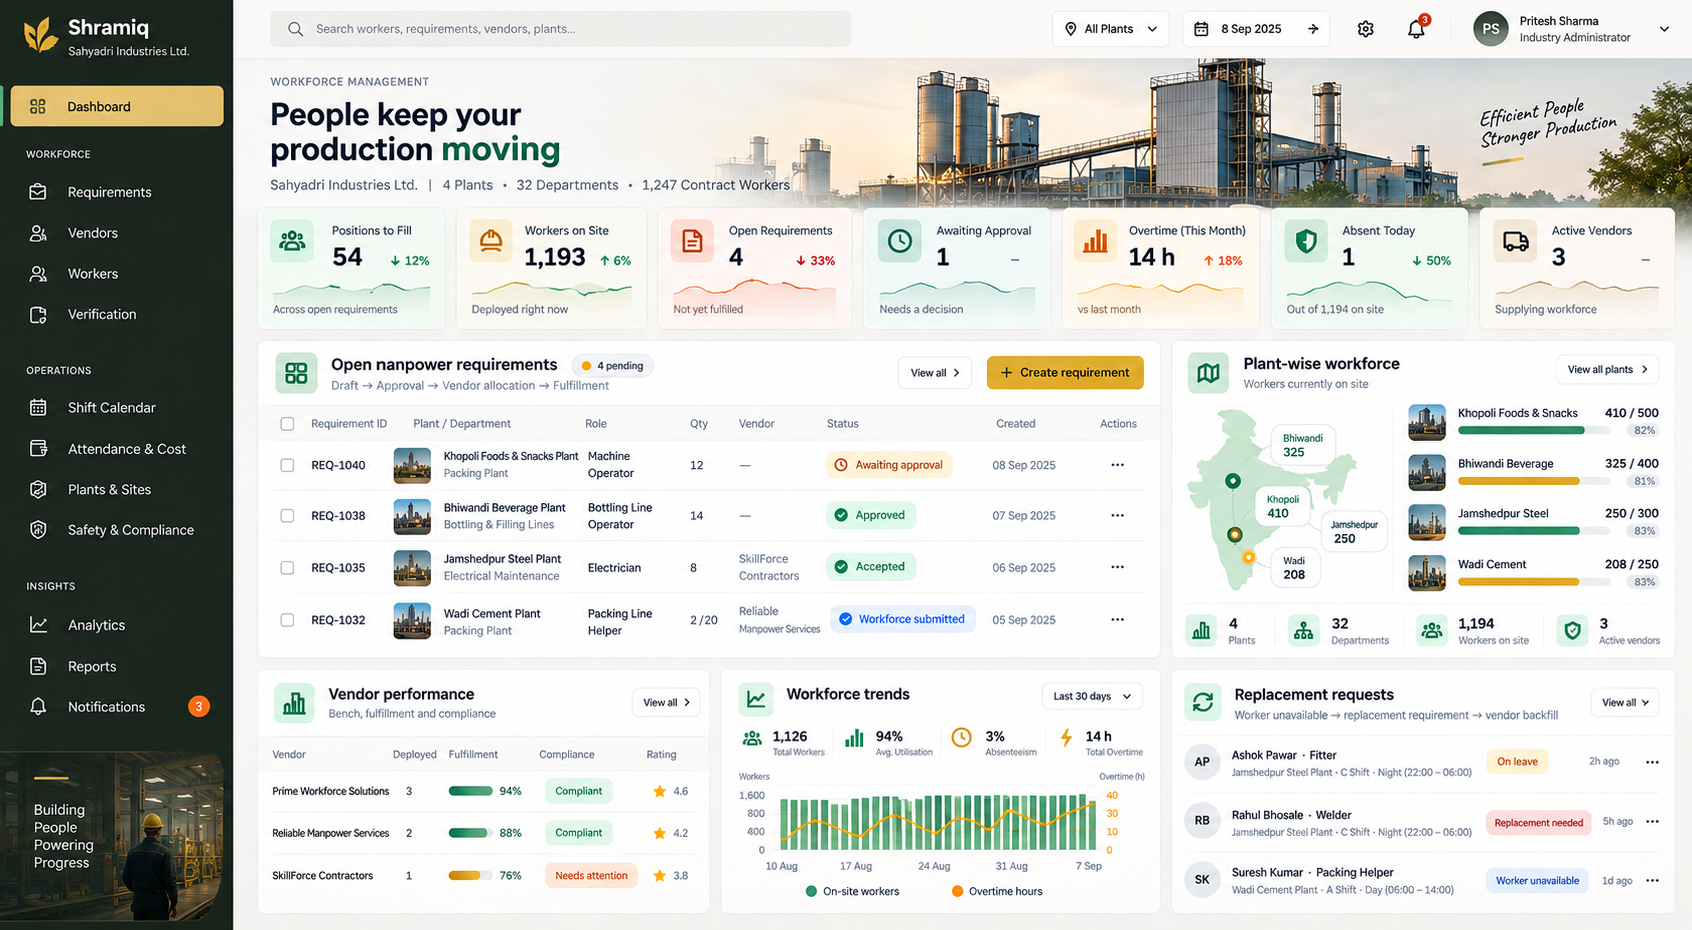Check the REQ-1038 row checkbox

[x=287, y=516]
